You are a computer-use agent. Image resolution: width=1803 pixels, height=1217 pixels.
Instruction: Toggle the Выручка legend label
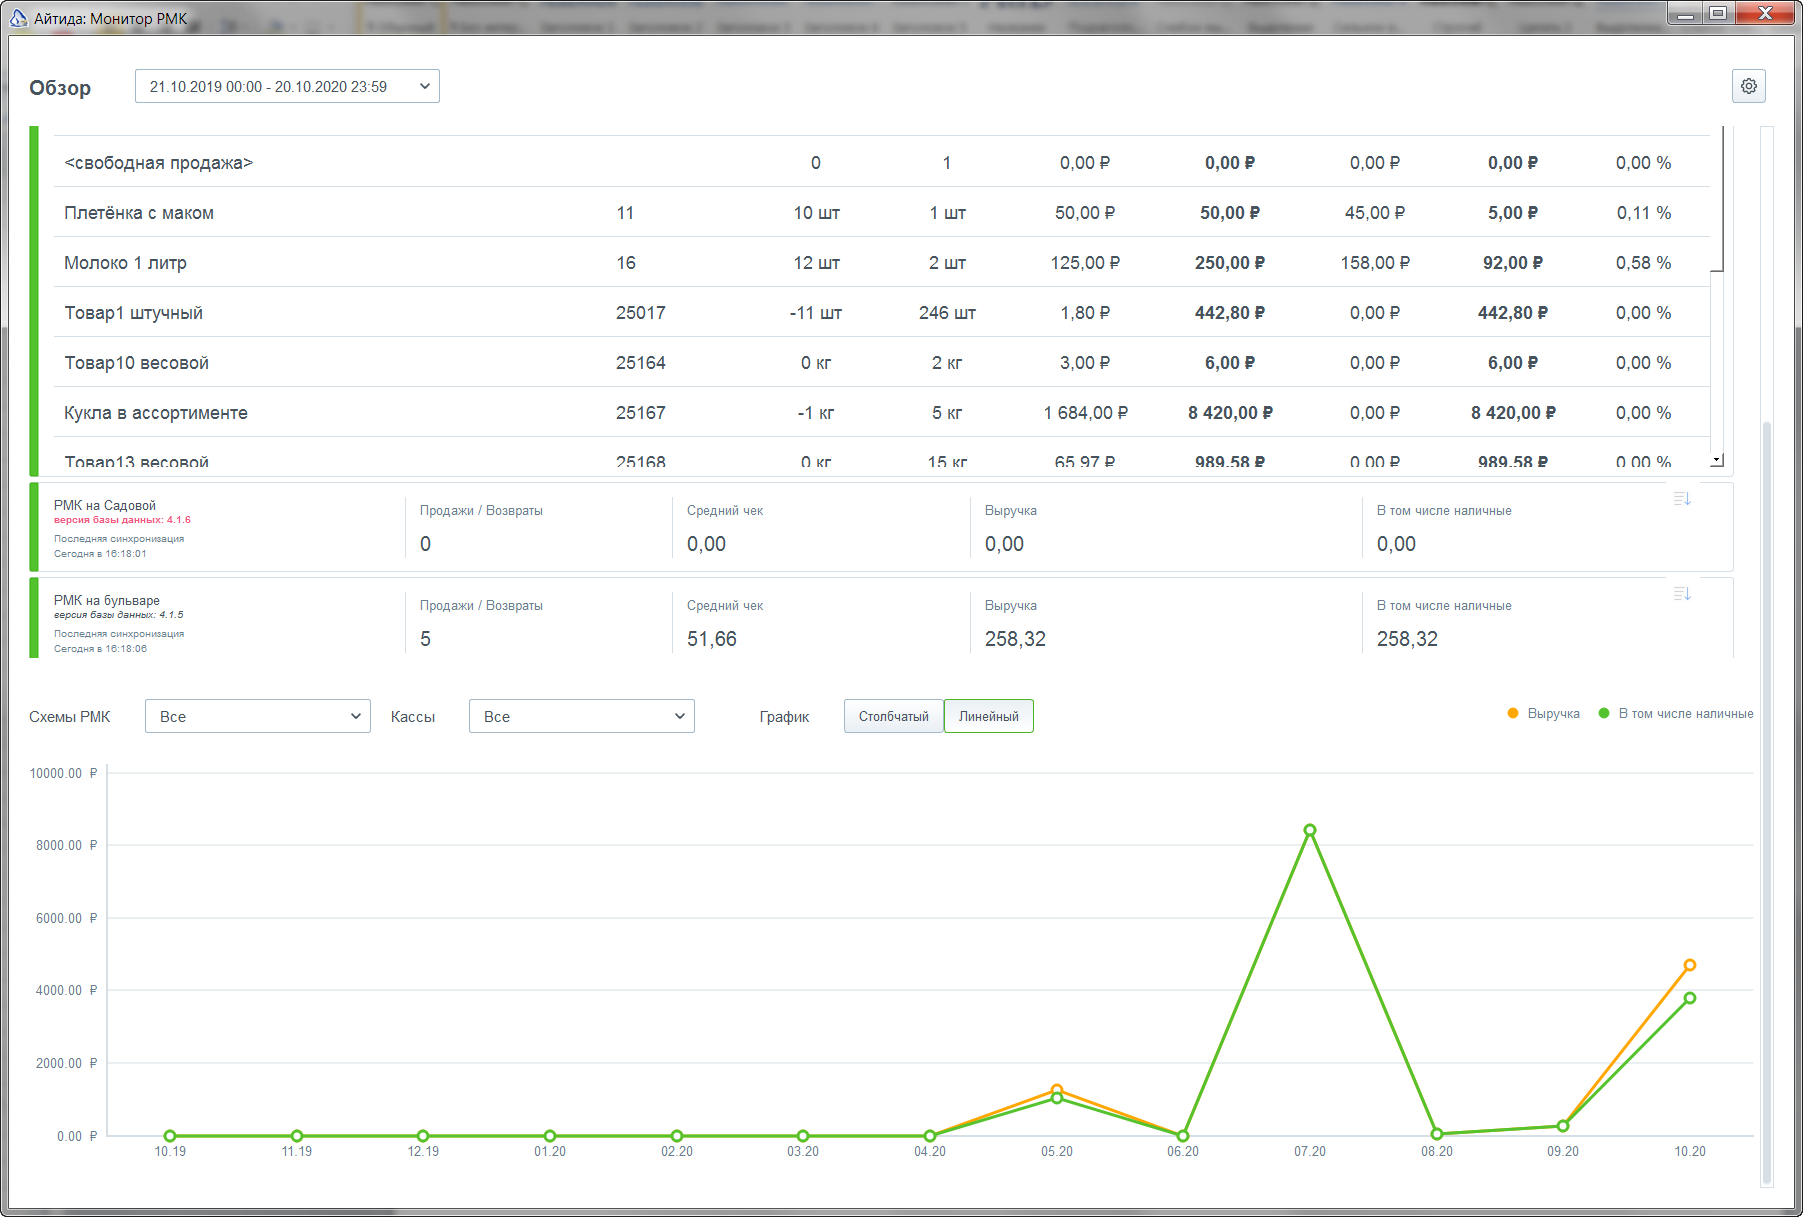pos(1554,713)
